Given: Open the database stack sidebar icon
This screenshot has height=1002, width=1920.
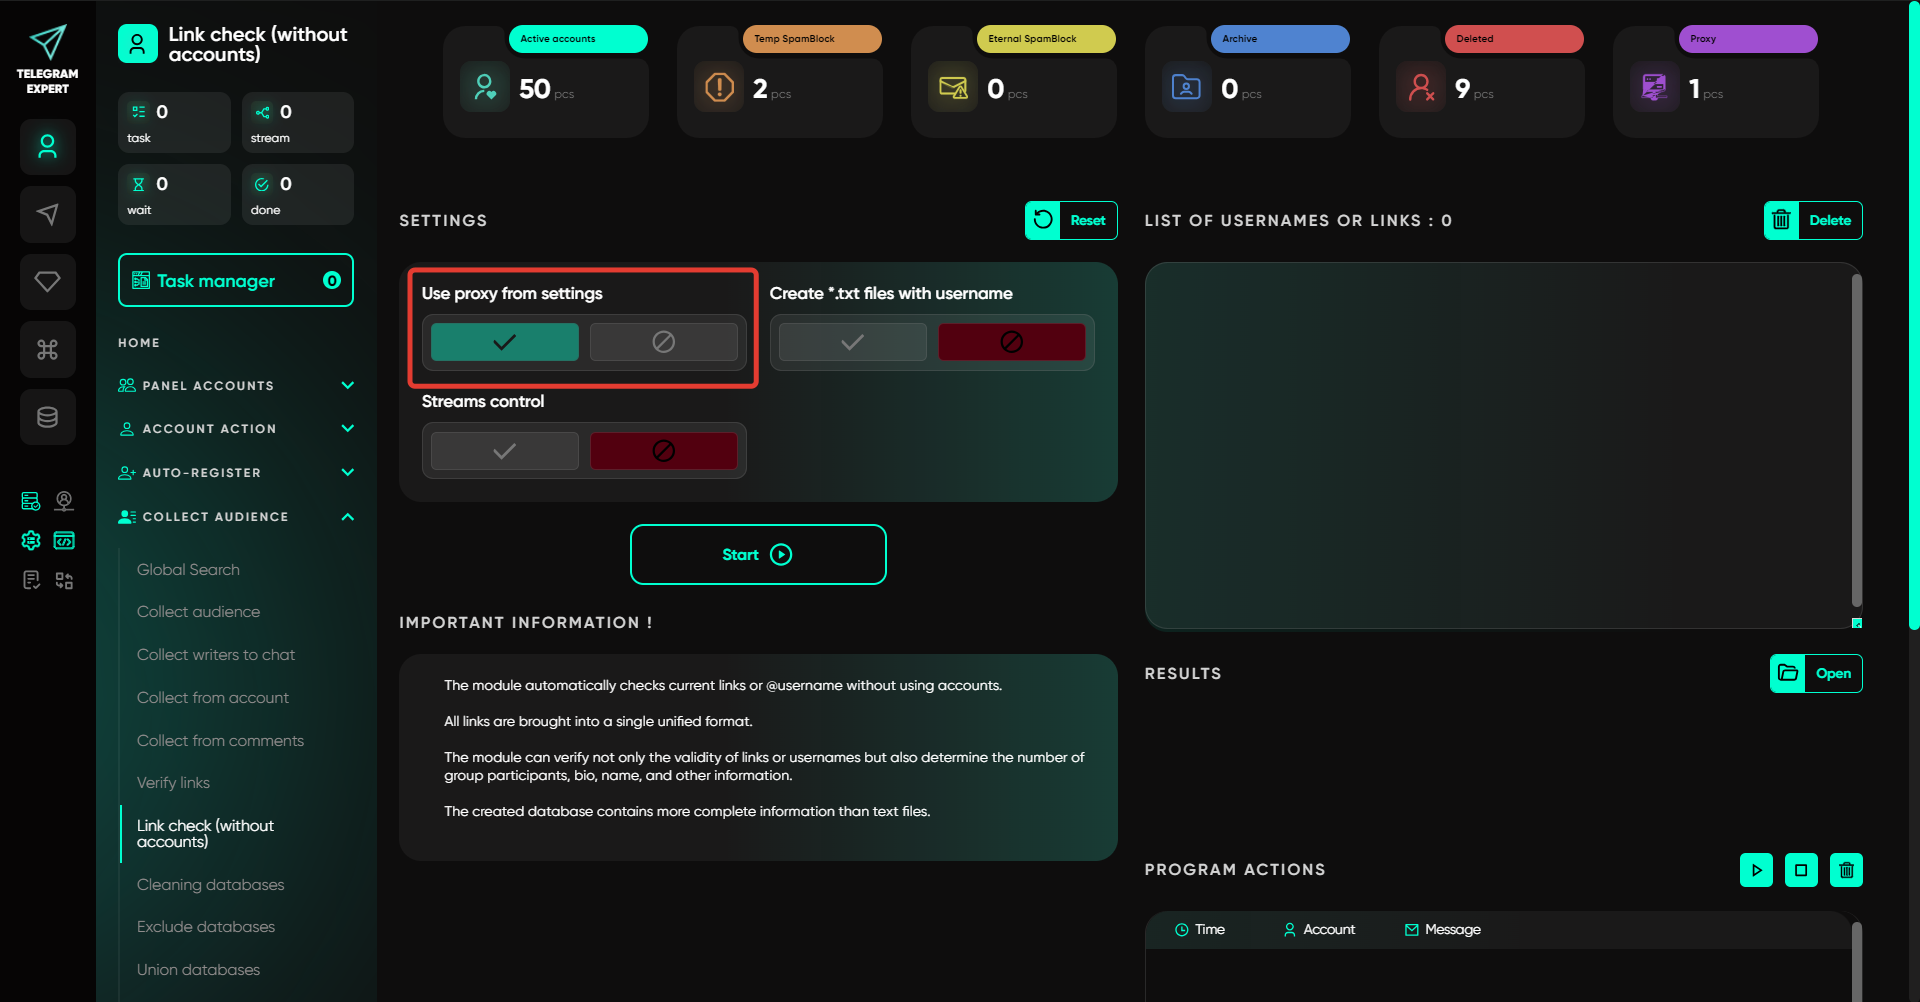Looking at the screenshot, I should pyautogui.click(x=47, y=417).
